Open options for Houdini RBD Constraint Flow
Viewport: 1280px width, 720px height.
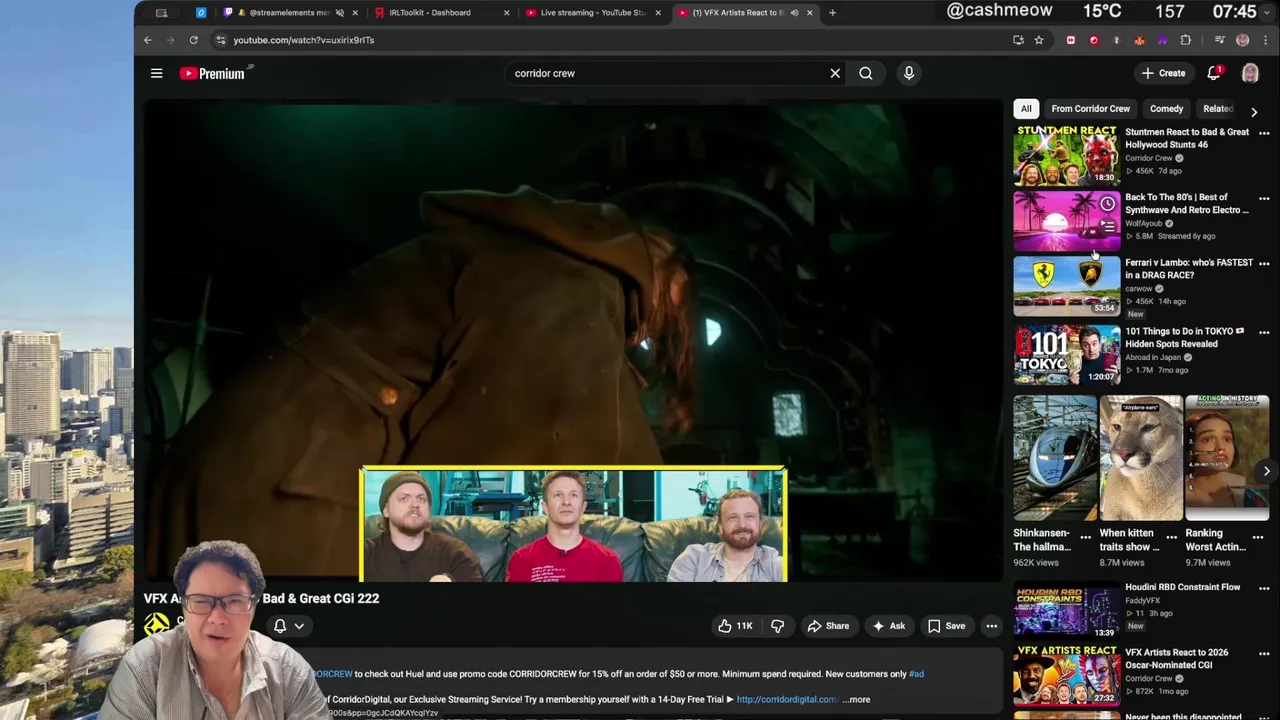[1264, 589]
